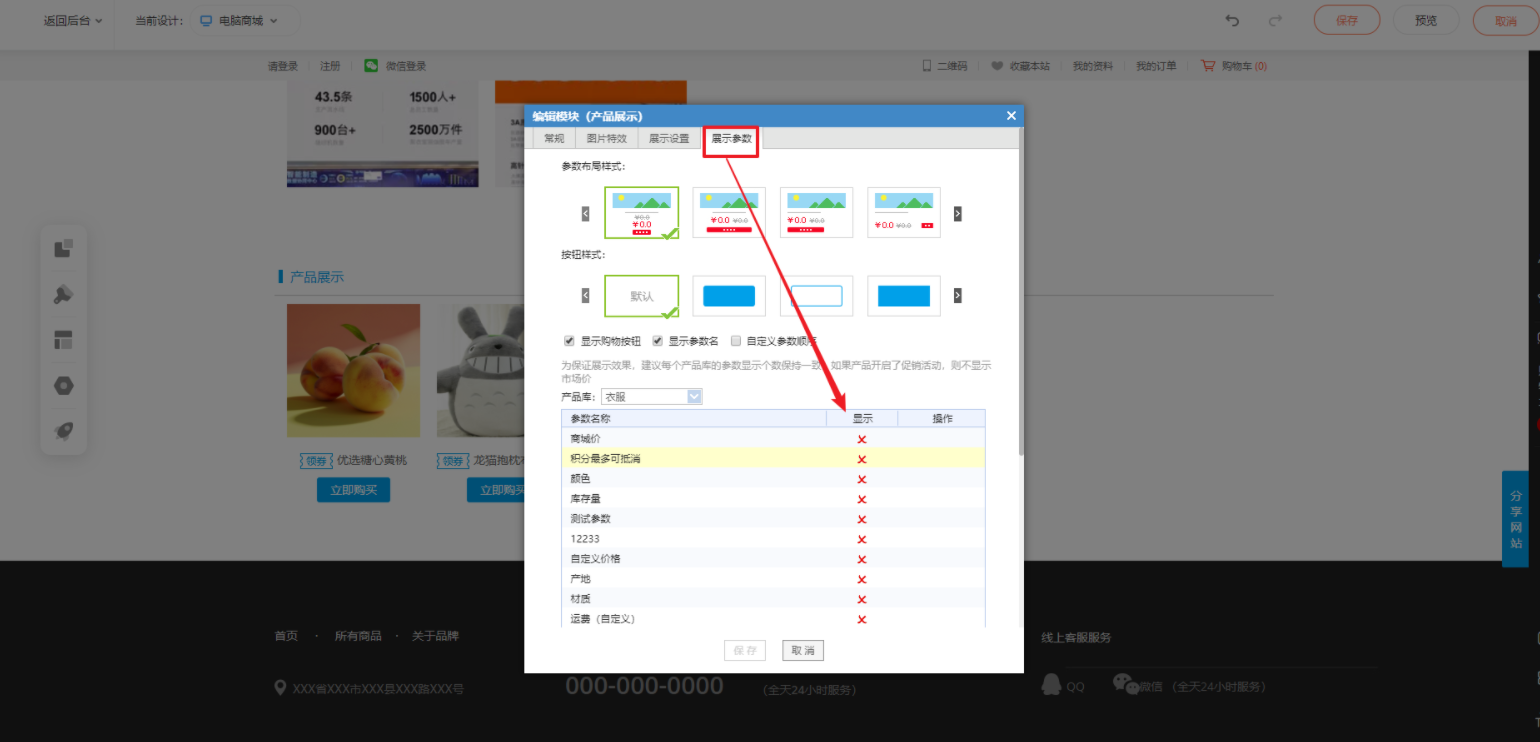The image size is (1540, 742).
Task: Open the rocket icon in the left sidebar
Action: tap(64, 431)
